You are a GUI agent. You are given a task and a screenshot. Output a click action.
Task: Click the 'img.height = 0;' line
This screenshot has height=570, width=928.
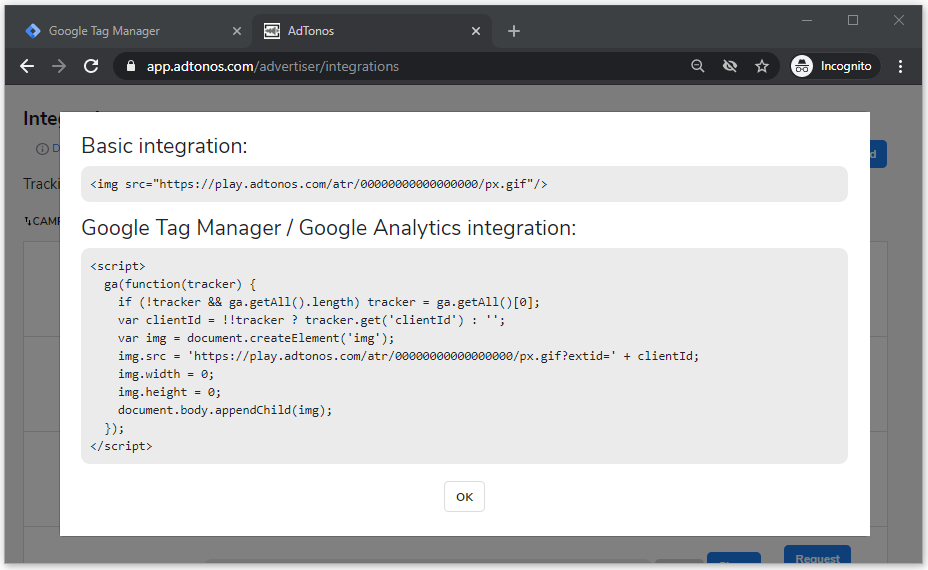pyautogui.click(x=169, y=392)
